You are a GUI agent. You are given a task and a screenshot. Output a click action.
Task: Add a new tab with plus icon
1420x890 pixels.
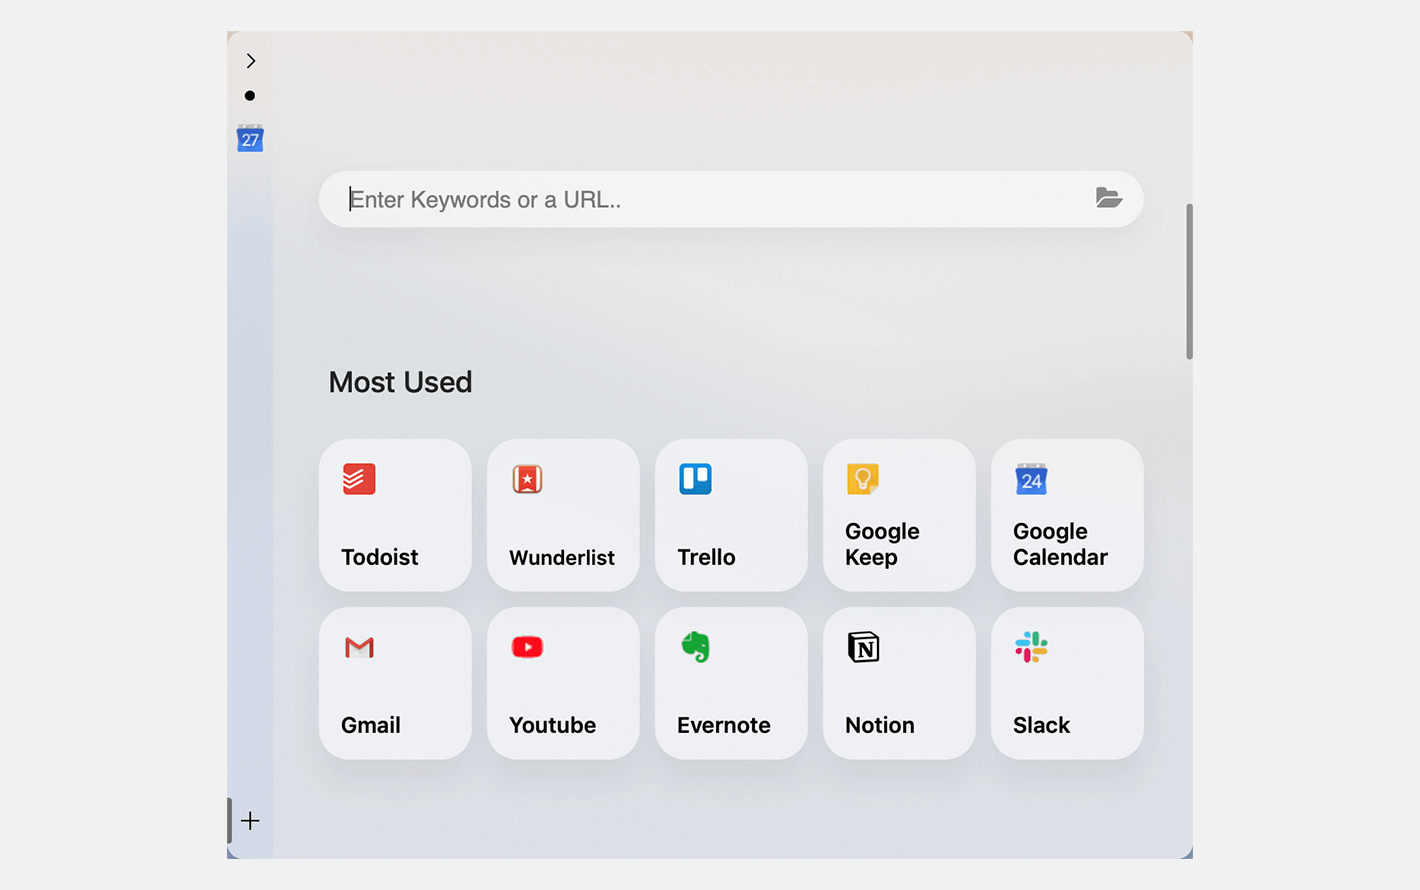(250, 821)
